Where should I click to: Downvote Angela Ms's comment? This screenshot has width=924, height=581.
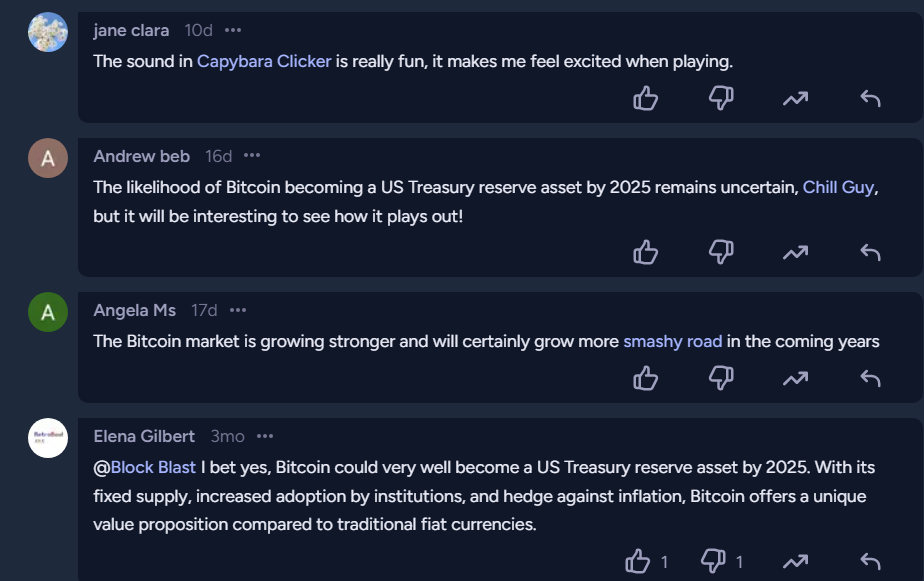click(x=721, y=378)
